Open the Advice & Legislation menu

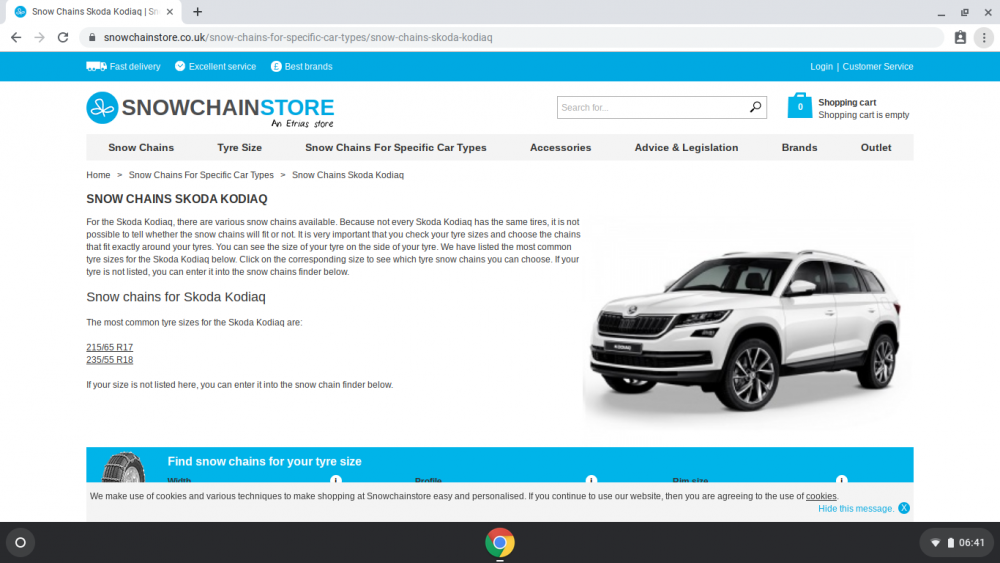coord(686,147)
